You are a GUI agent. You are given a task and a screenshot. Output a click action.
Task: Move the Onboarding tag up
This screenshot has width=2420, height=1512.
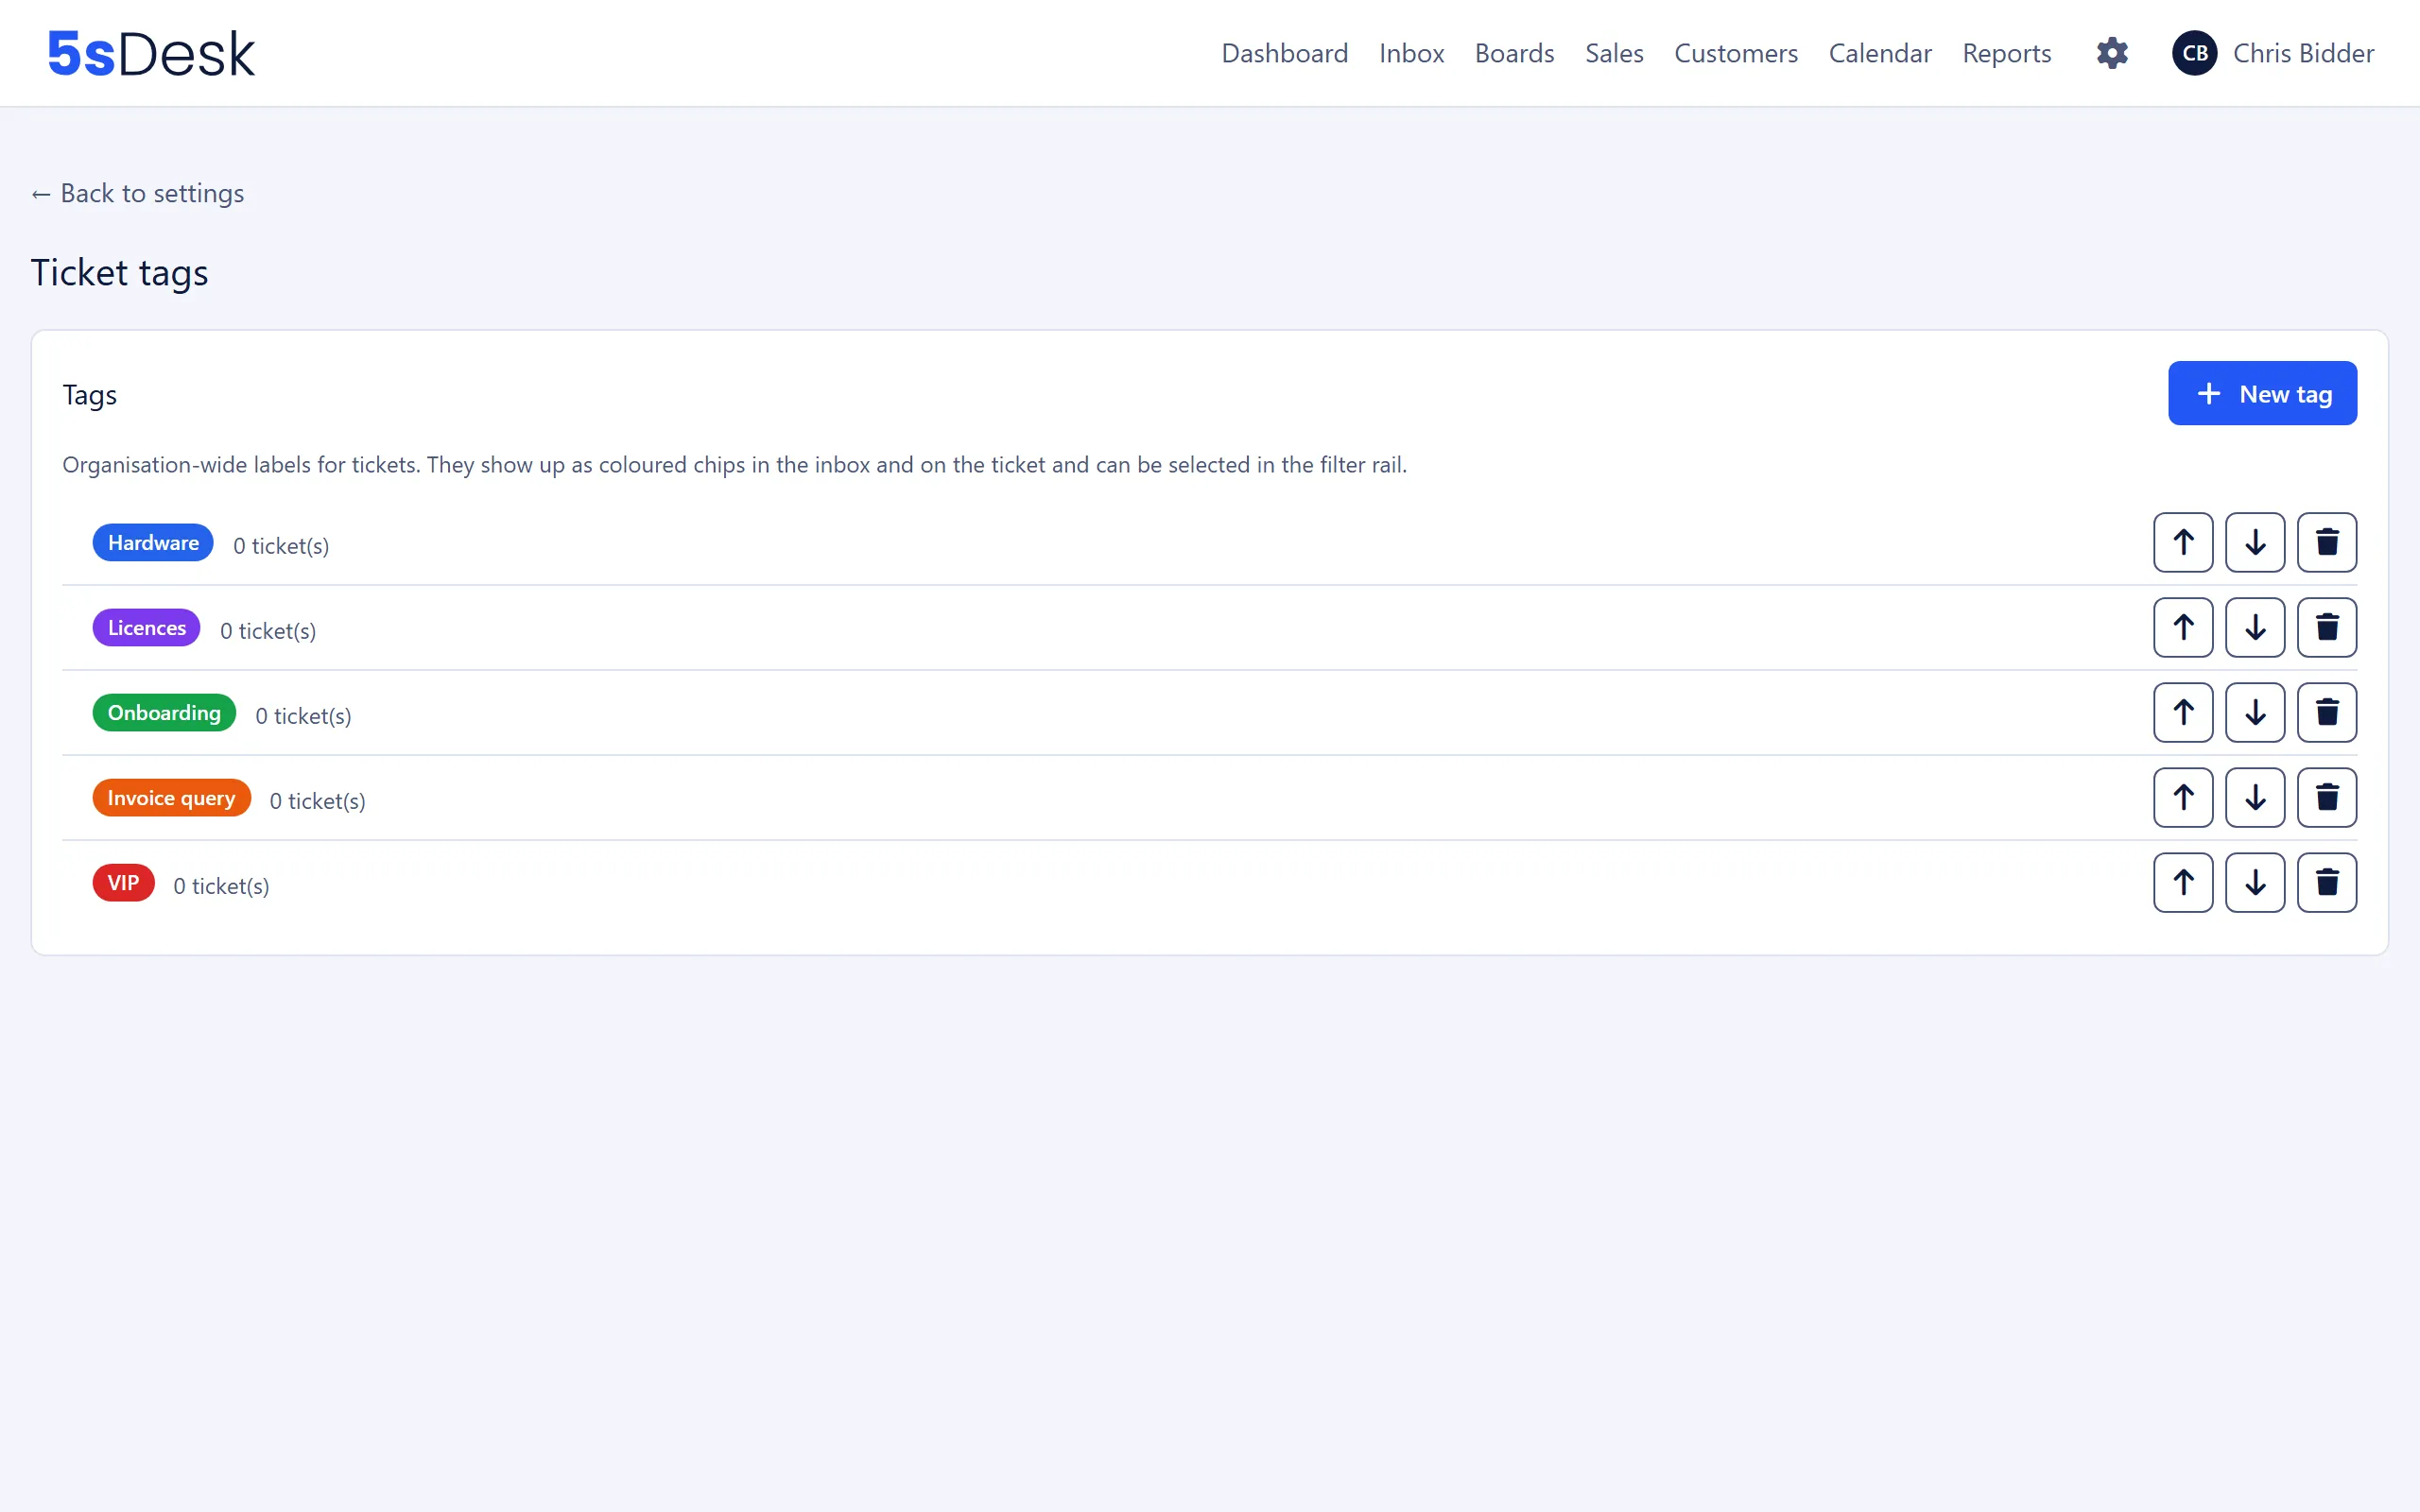2183,712
